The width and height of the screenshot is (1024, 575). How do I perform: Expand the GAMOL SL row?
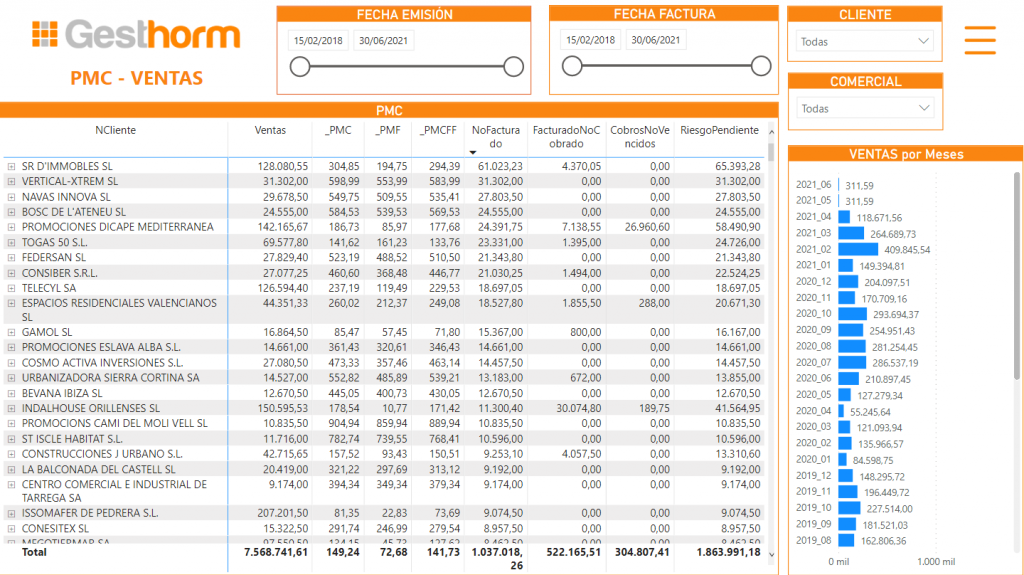pyautogui.click(x=11, y=332)
